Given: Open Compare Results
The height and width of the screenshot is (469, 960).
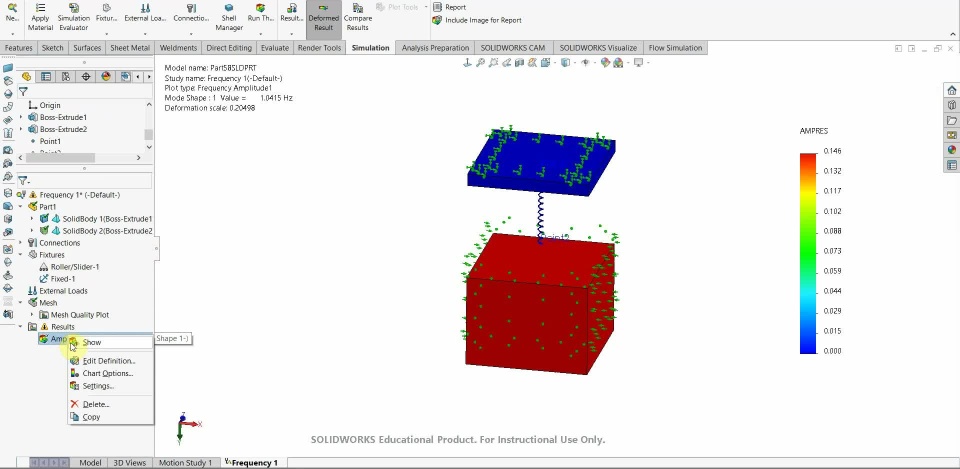Looking at the screenshot, I should click(358, 17).
